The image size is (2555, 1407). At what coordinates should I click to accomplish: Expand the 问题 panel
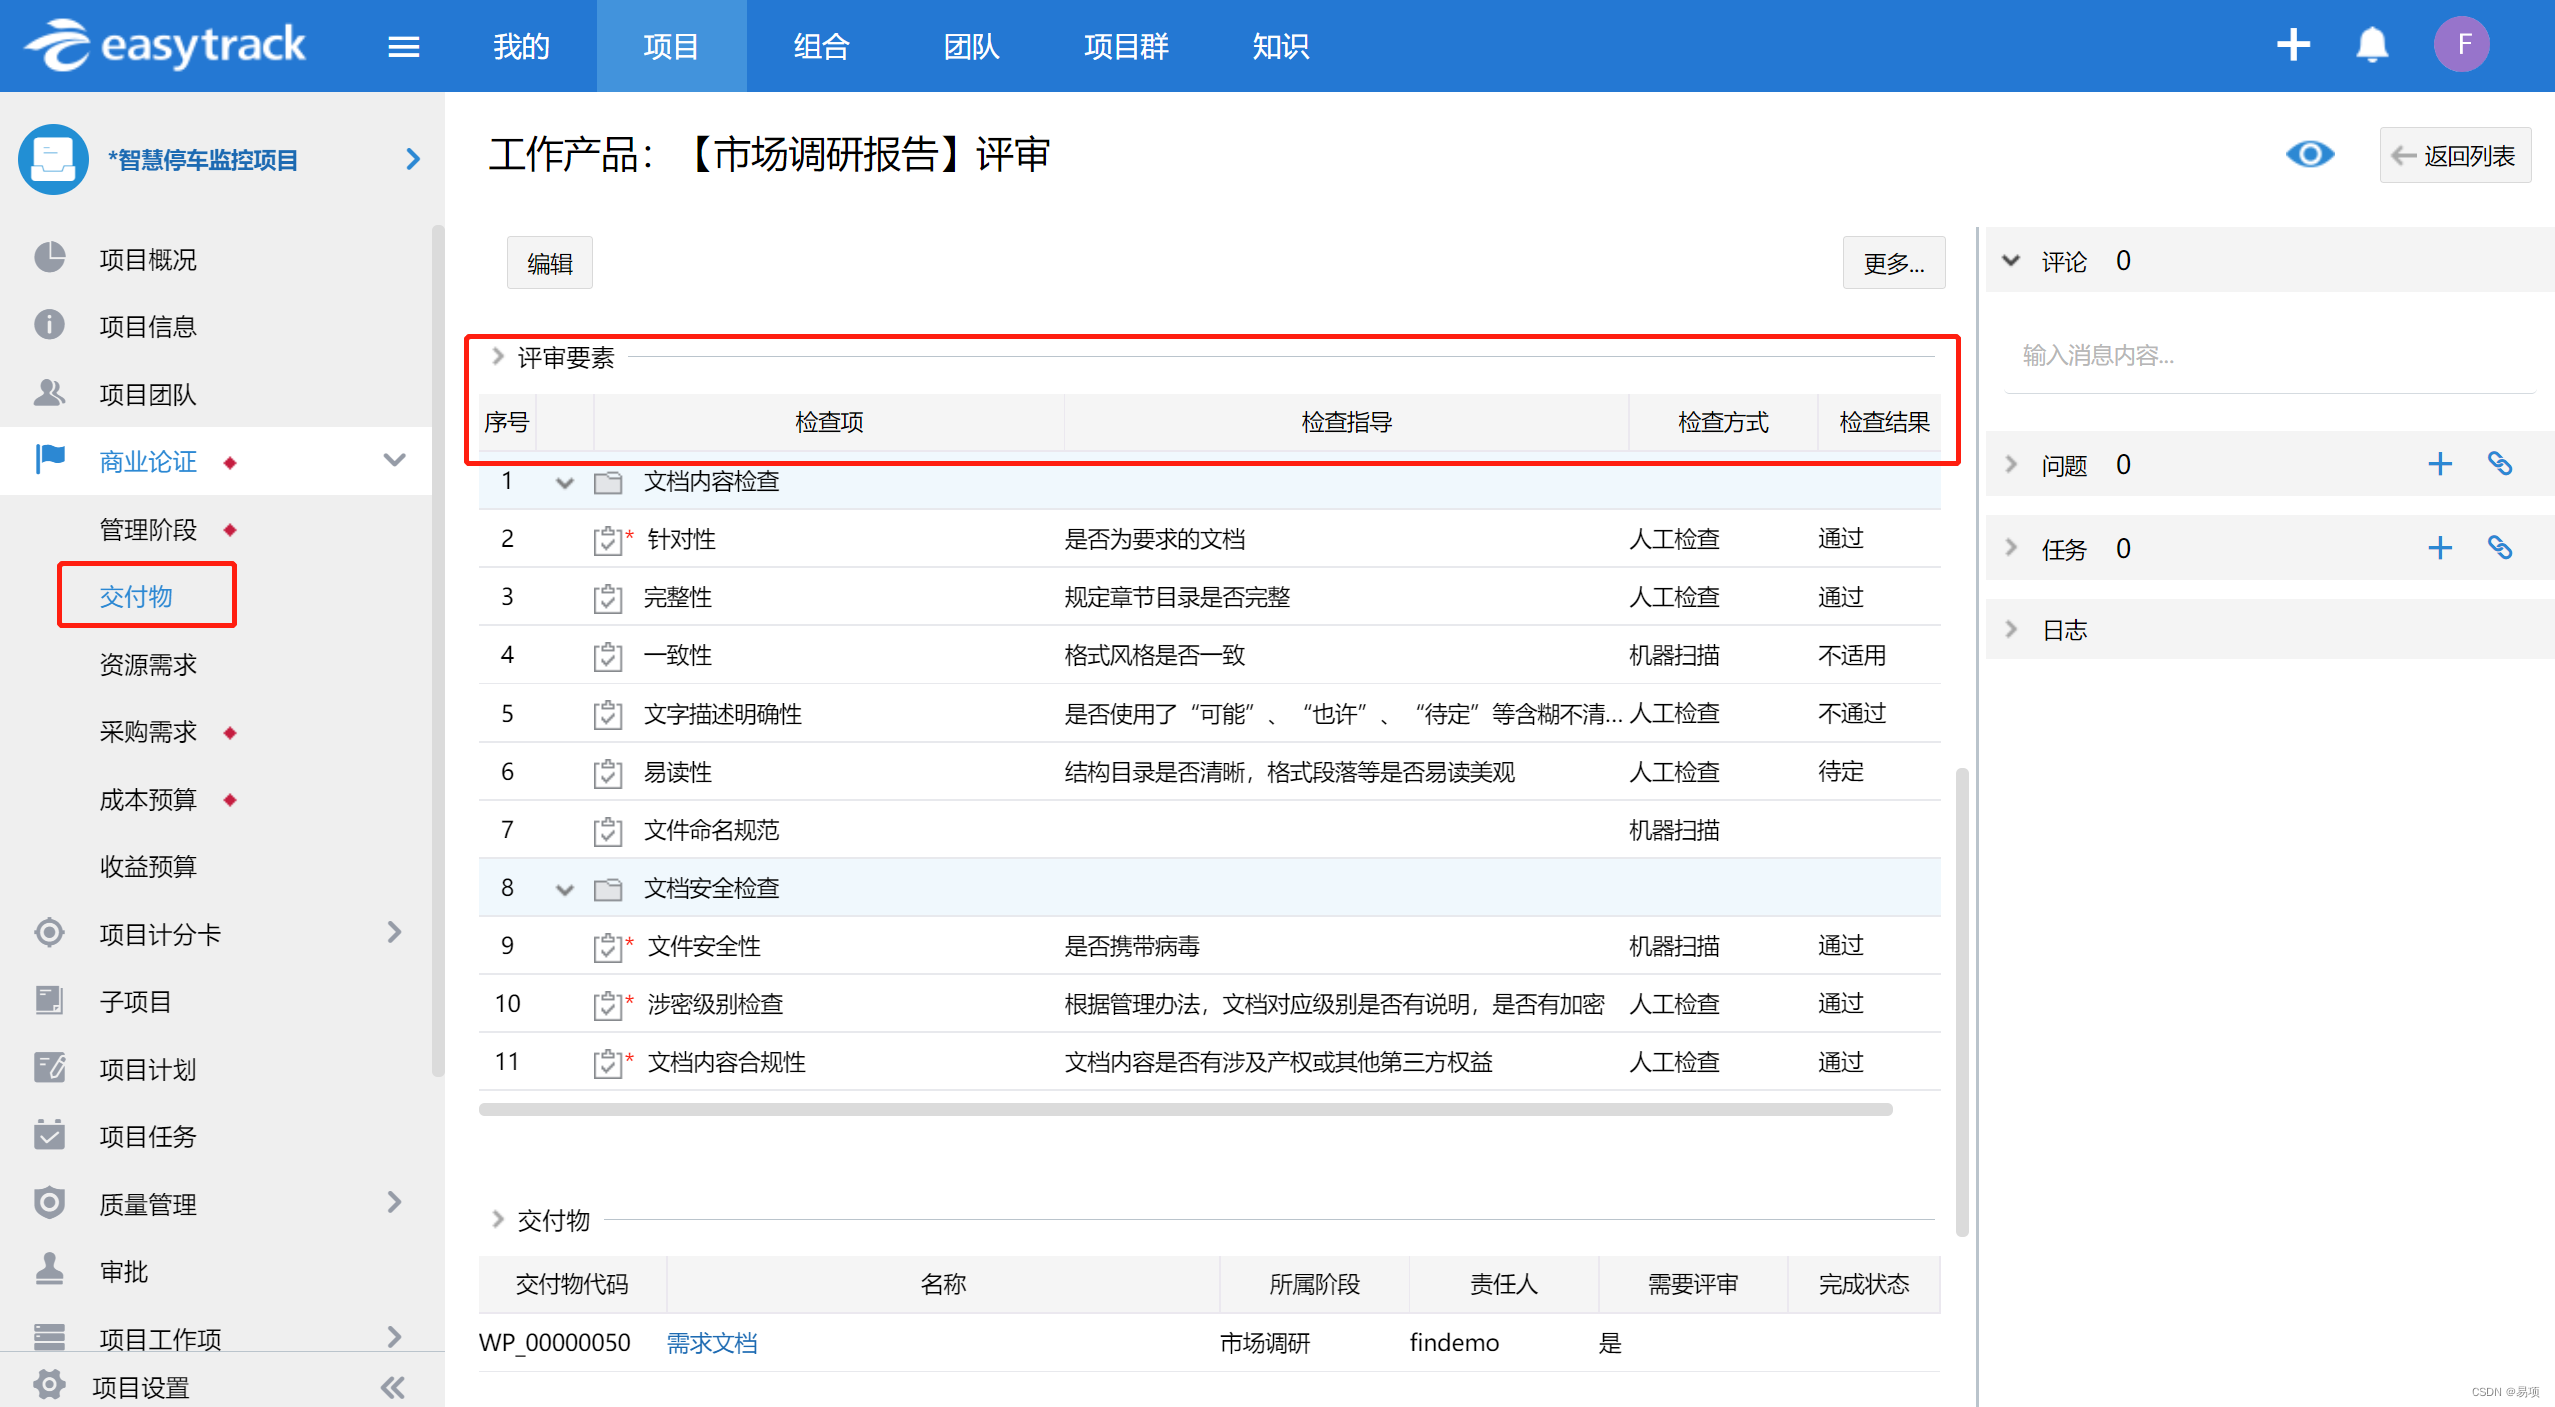click(x=2011, y=464)
